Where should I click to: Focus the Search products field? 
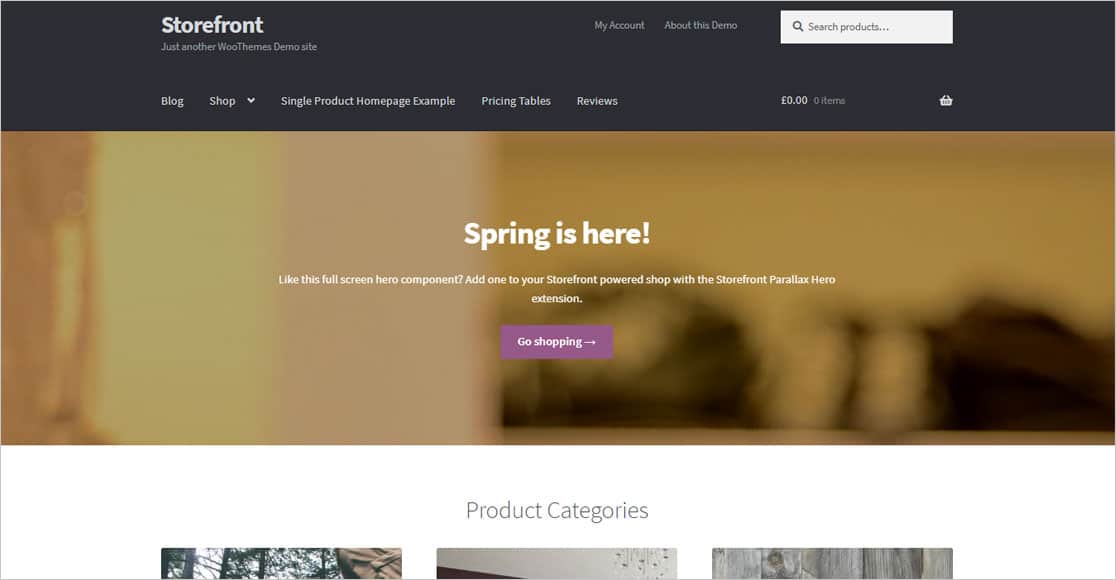(866, 27)
